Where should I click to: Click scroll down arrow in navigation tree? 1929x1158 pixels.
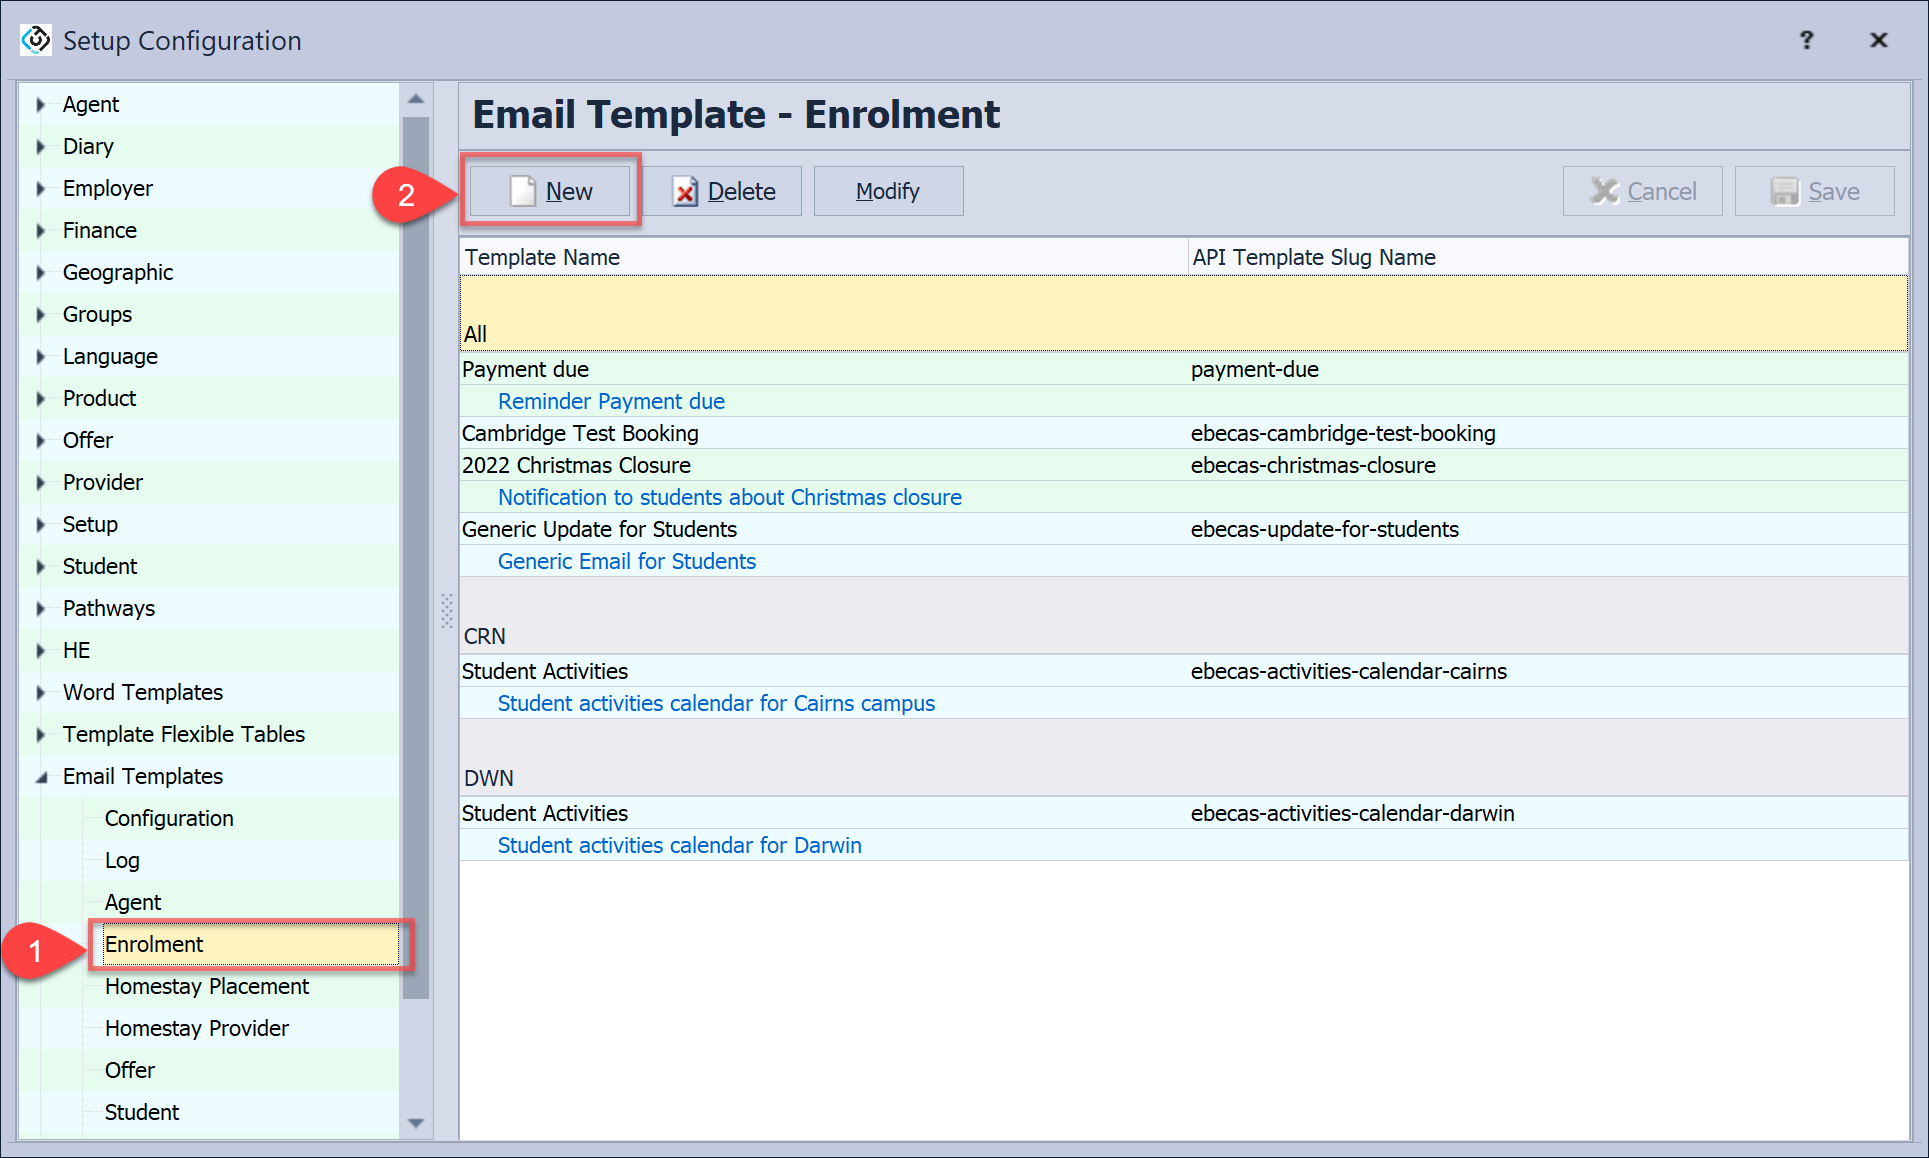pos(416,1123)
